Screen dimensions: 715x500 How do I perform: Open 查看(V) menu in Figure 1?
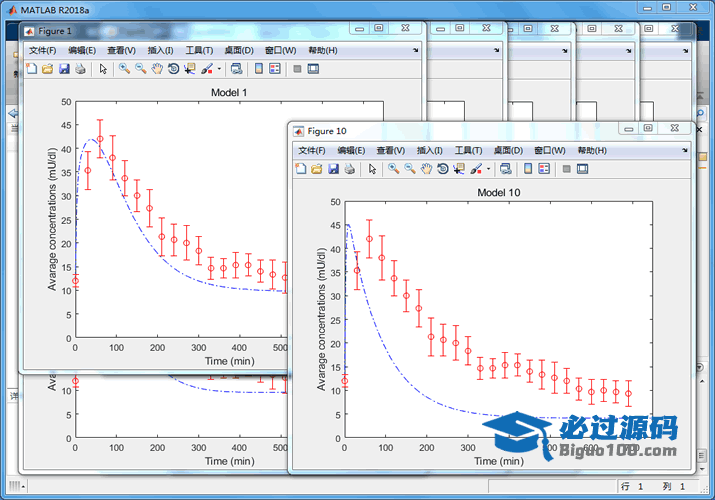[x=121, y=51]
